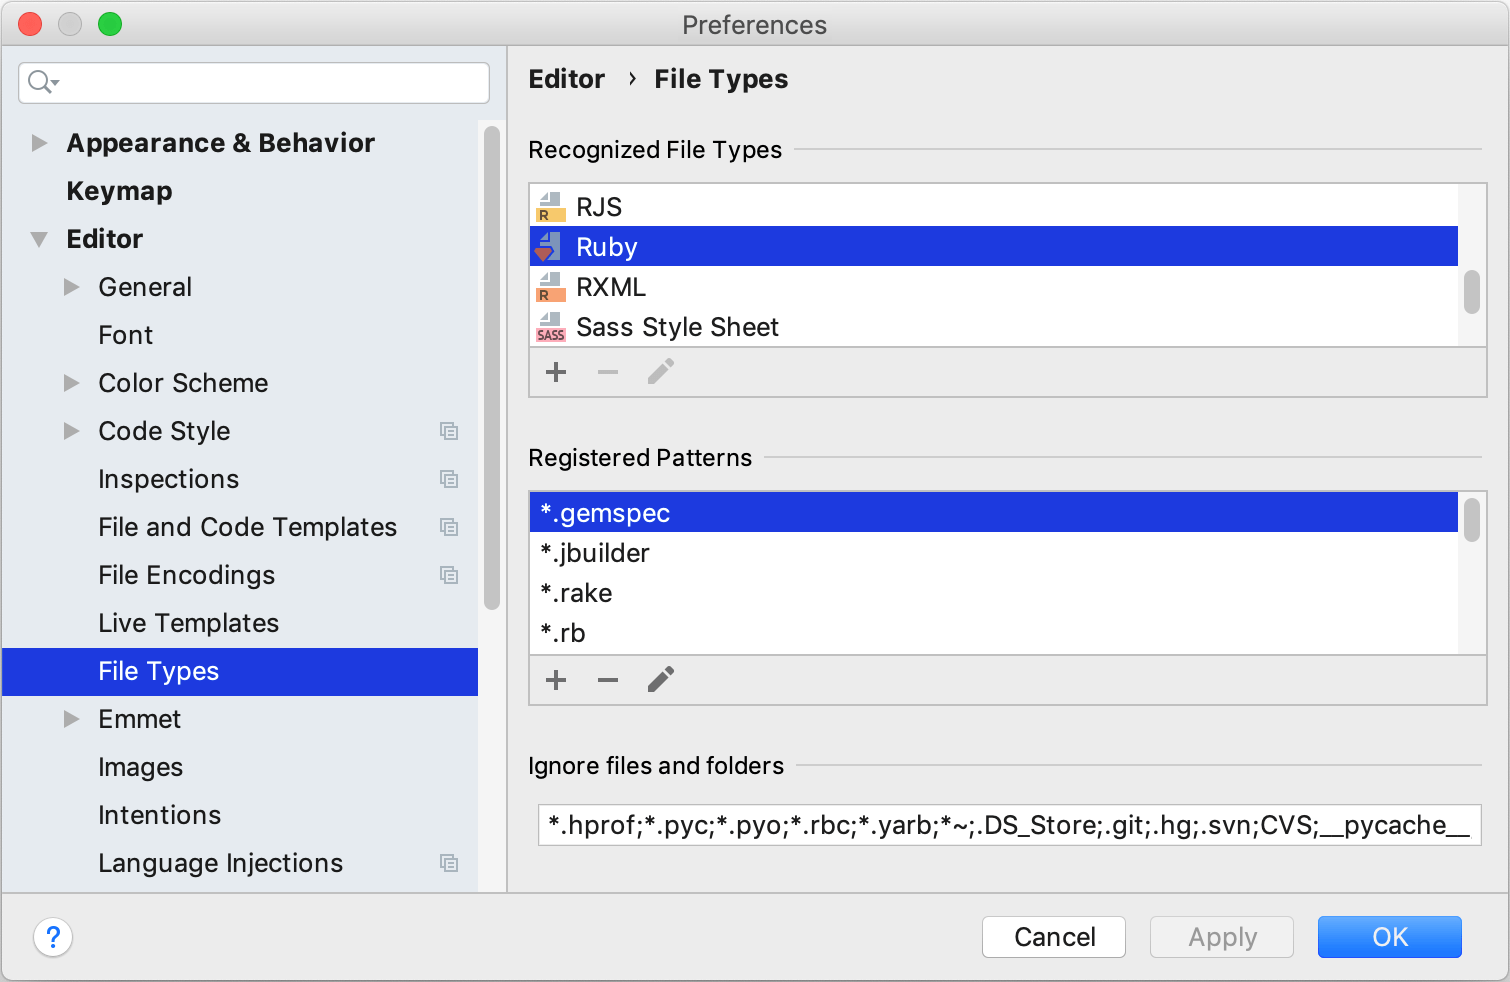Expand the Color Scheme section
The width and height of the screenshot is (1510, 982).
pyautogui.click(x=72, y=383)
